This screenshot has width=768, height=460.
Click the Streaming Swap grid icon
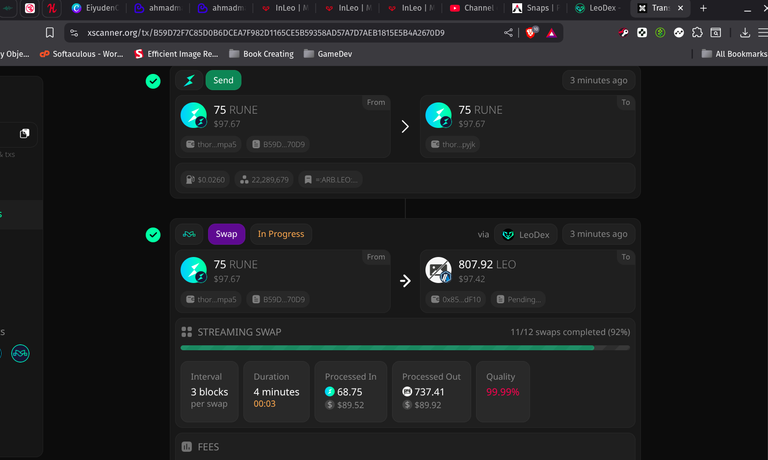point(187,332)
